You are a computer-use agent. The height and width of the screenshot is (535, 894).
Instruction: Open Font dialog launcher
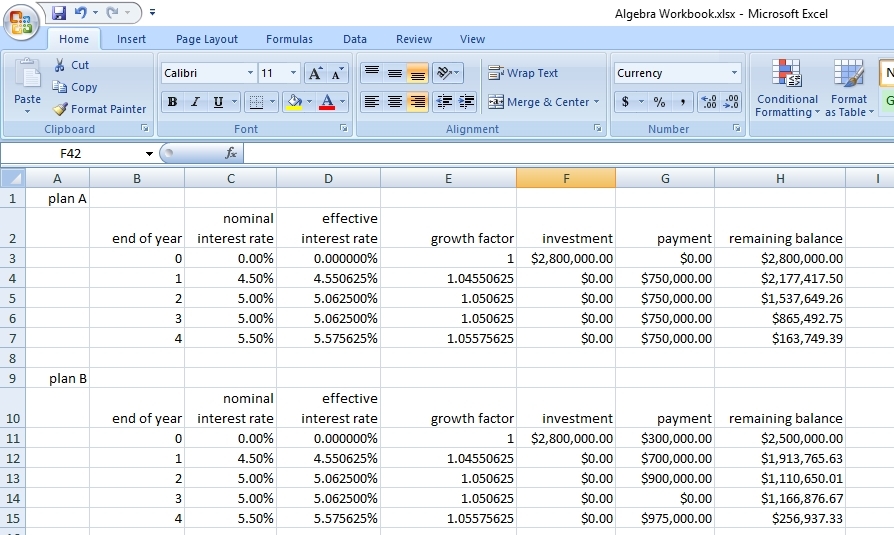344,129
